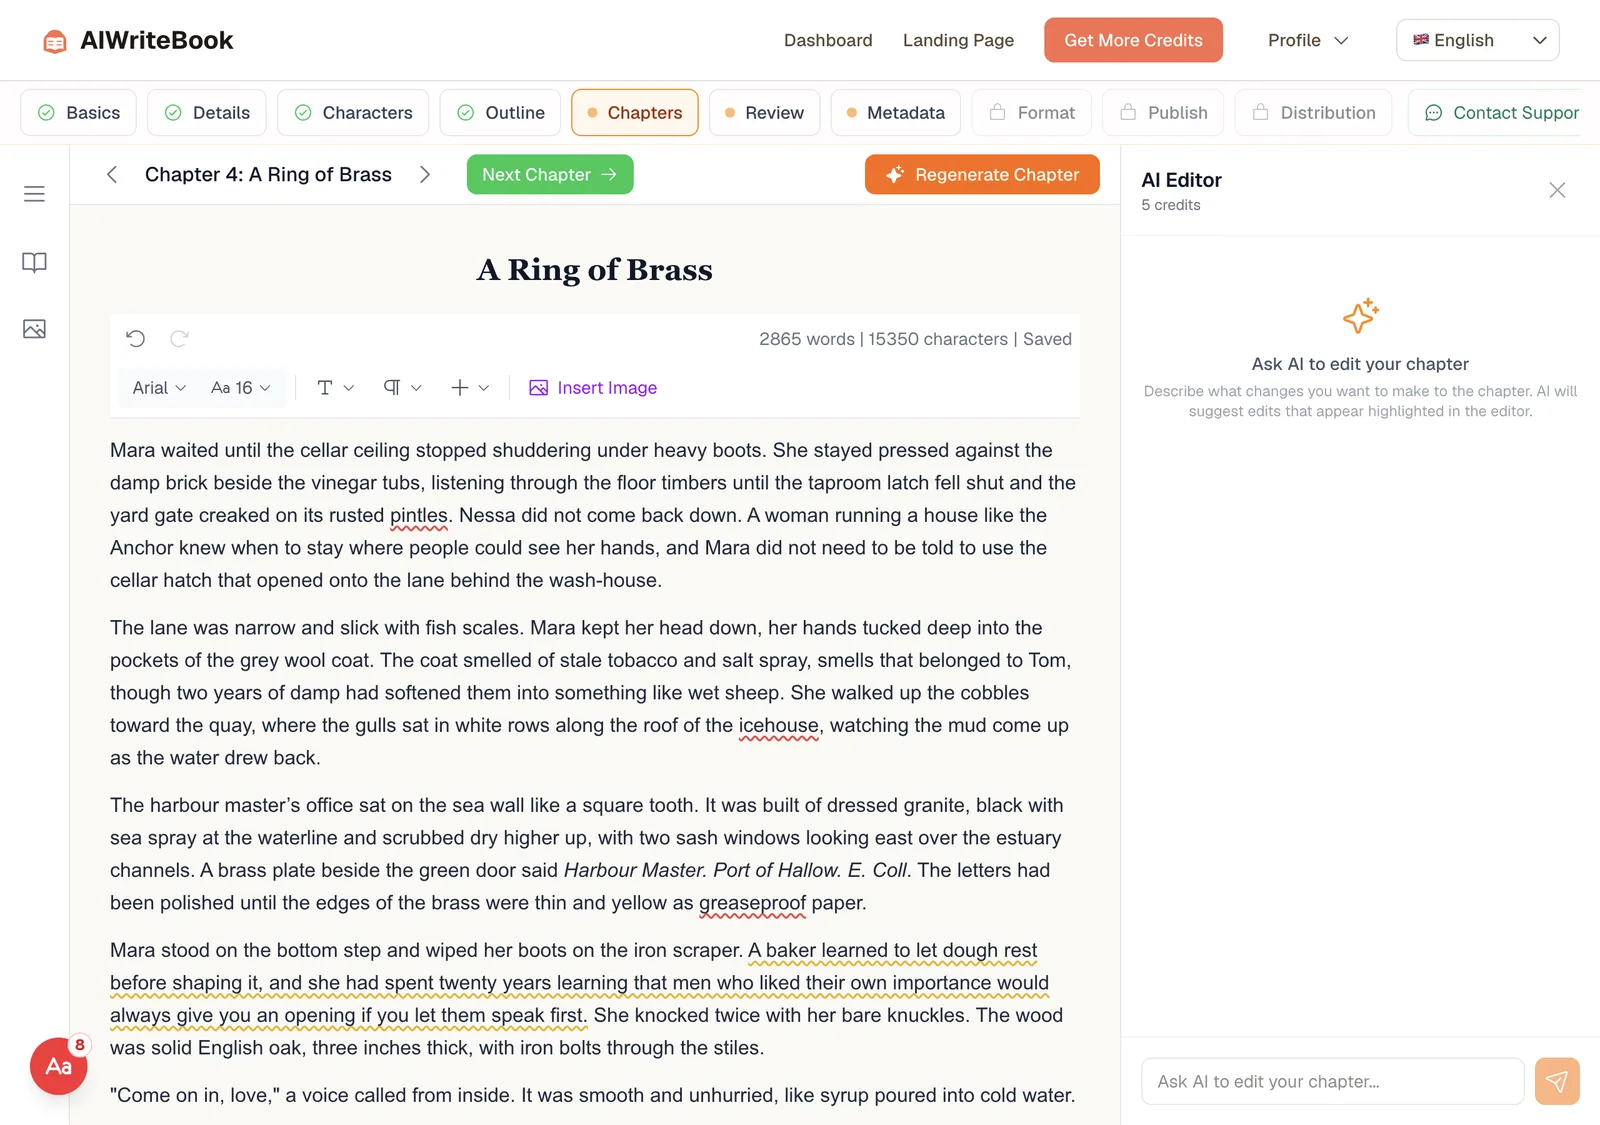Go to the next chapter chevron
This screenshot has height=1125, width=1600.
(425, 174)
